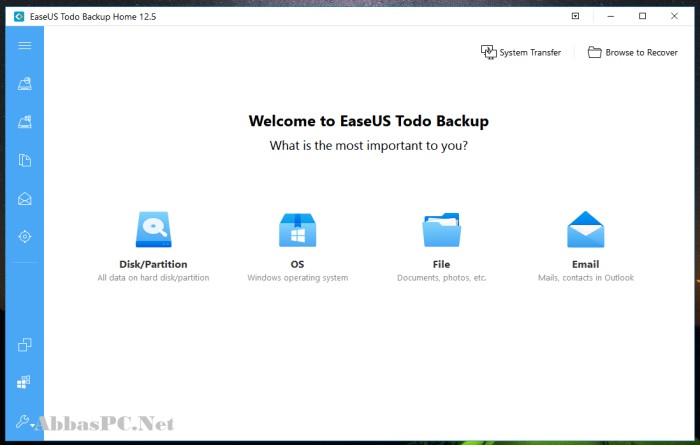Open System Backup in sidebar

25,121
